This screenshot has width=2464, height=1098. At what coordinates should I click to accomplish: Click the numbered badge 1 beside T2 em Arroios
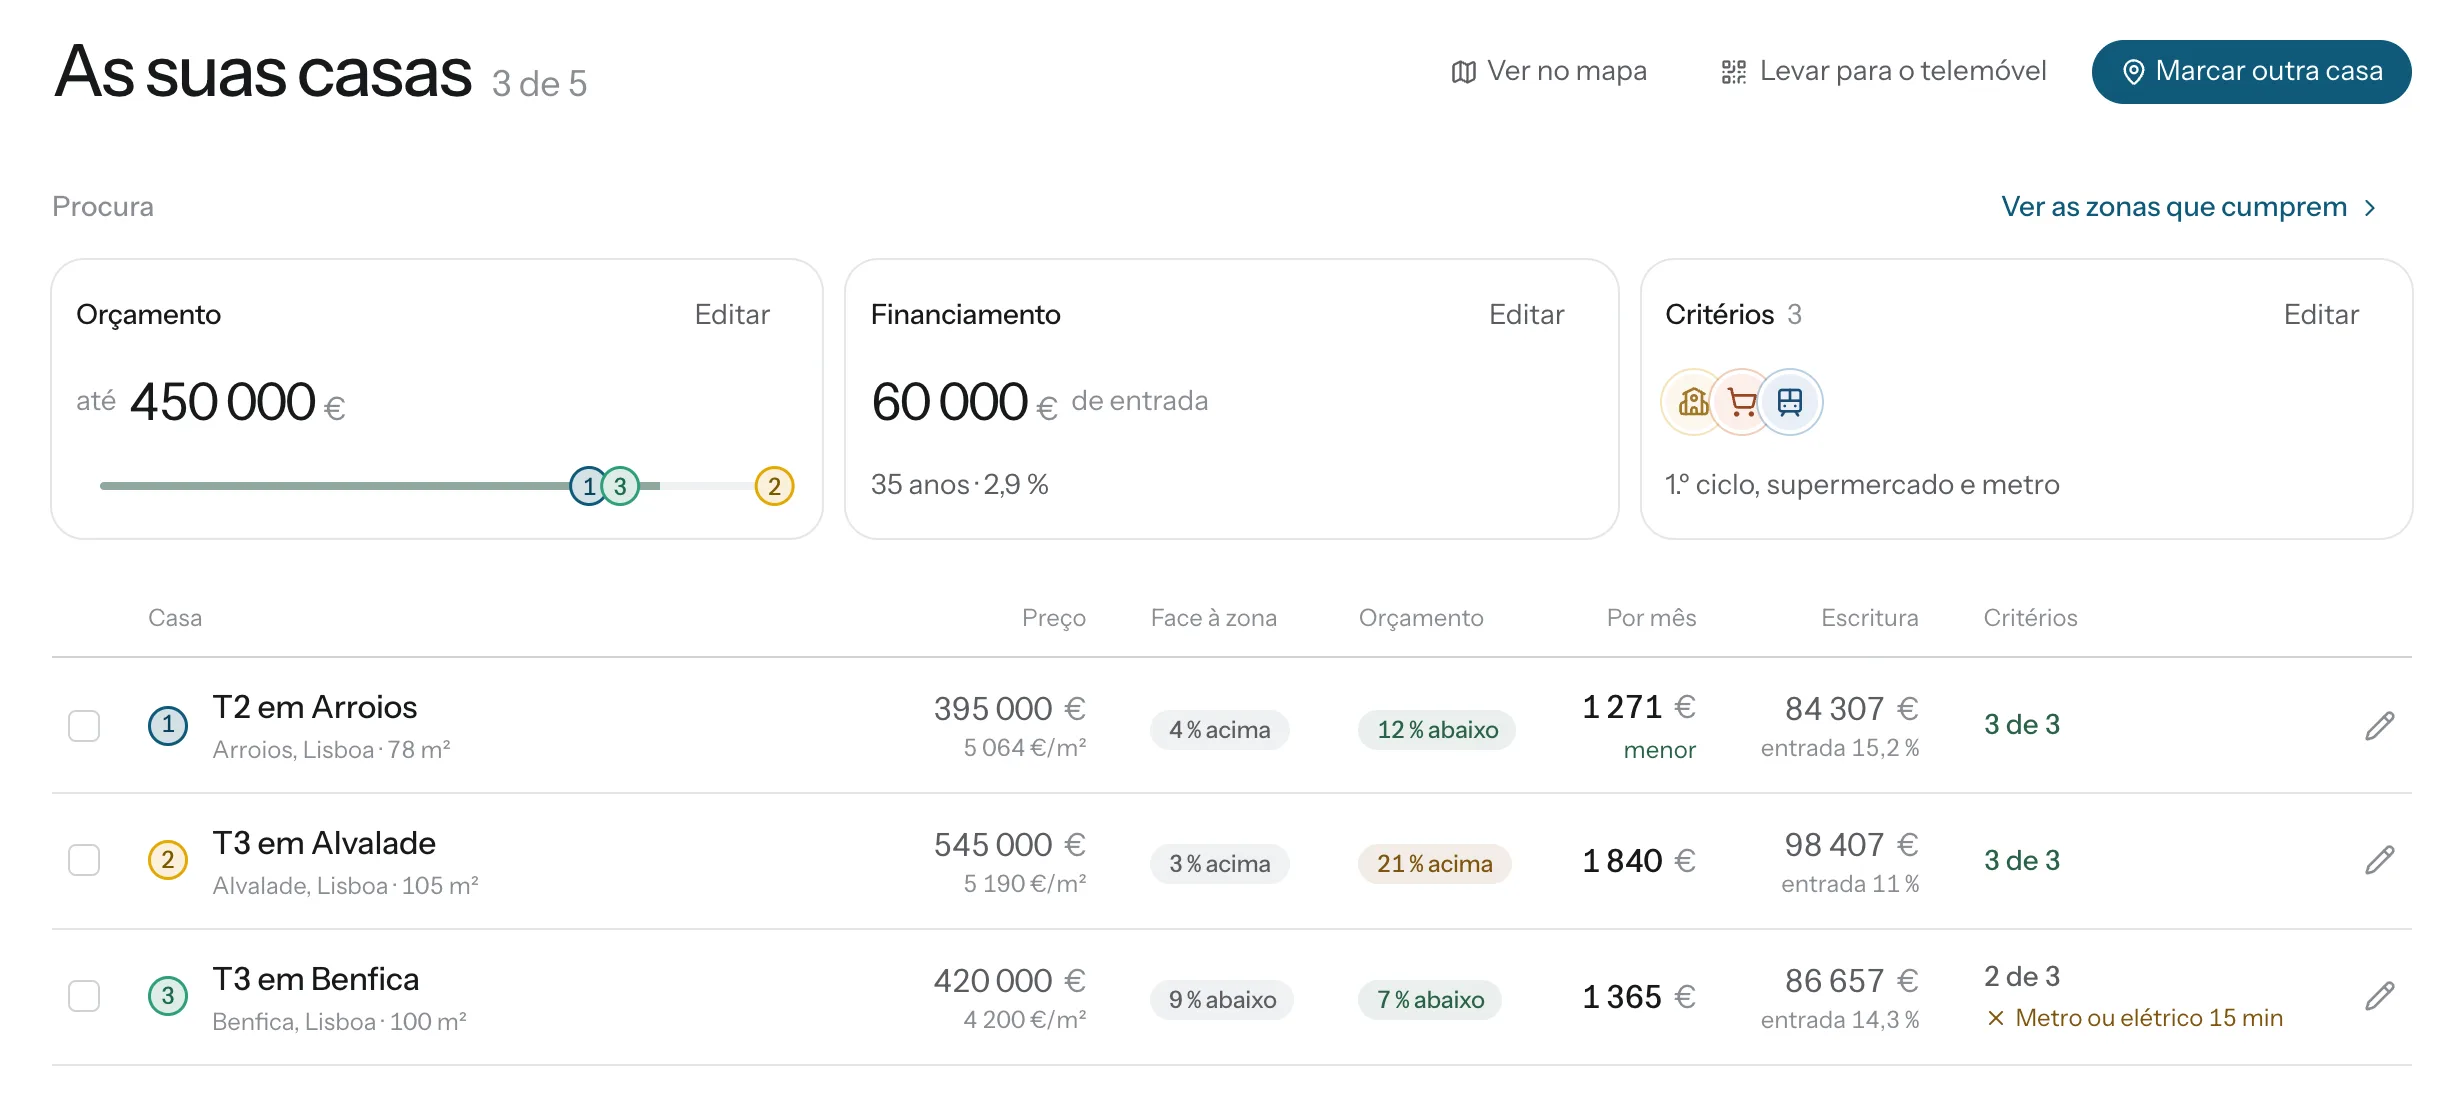pyautogui.click(x=168, y=725)
